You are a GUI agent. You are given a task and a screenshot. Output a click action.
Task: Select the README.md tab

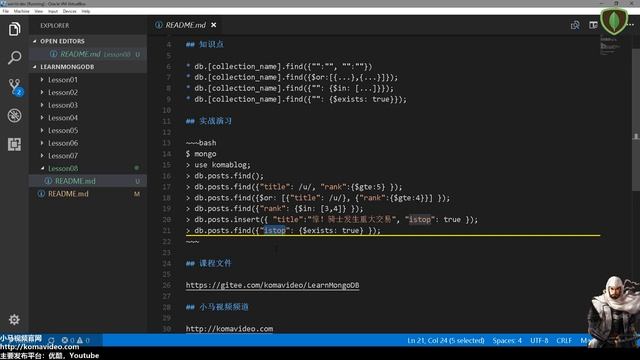point(185,25)
